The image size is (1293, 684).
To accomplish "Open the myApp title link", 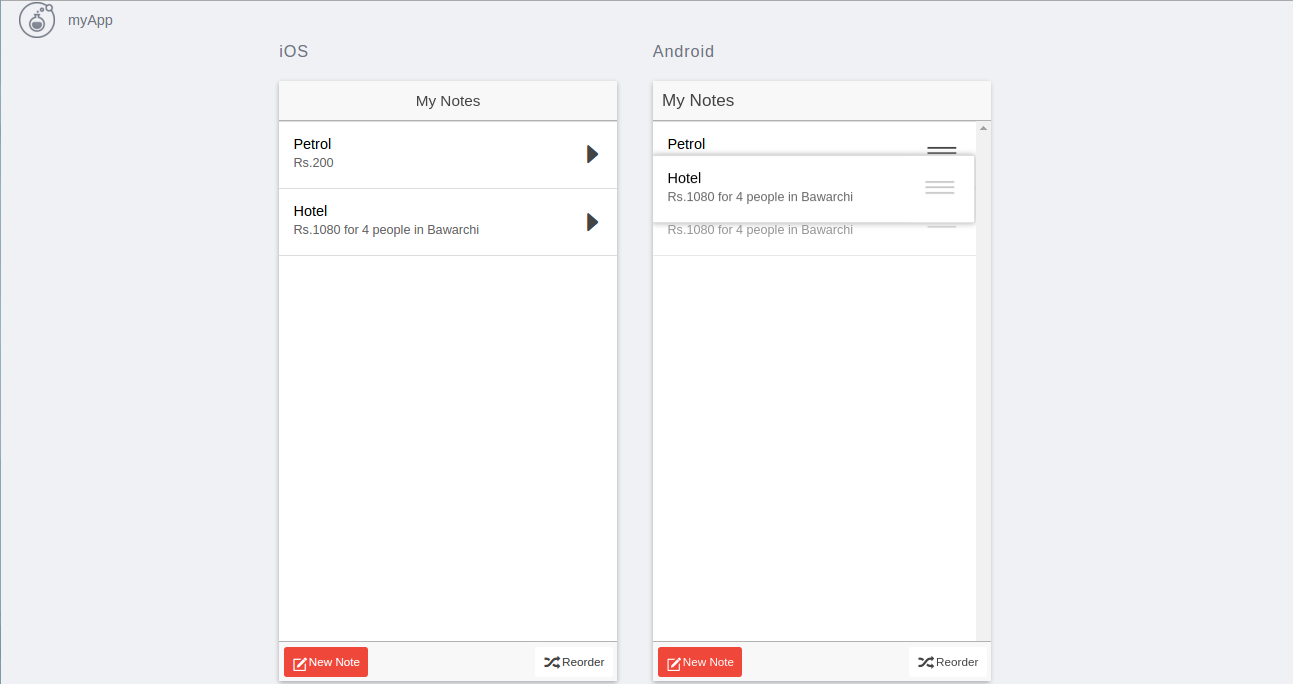I will [x=90, y=20].
